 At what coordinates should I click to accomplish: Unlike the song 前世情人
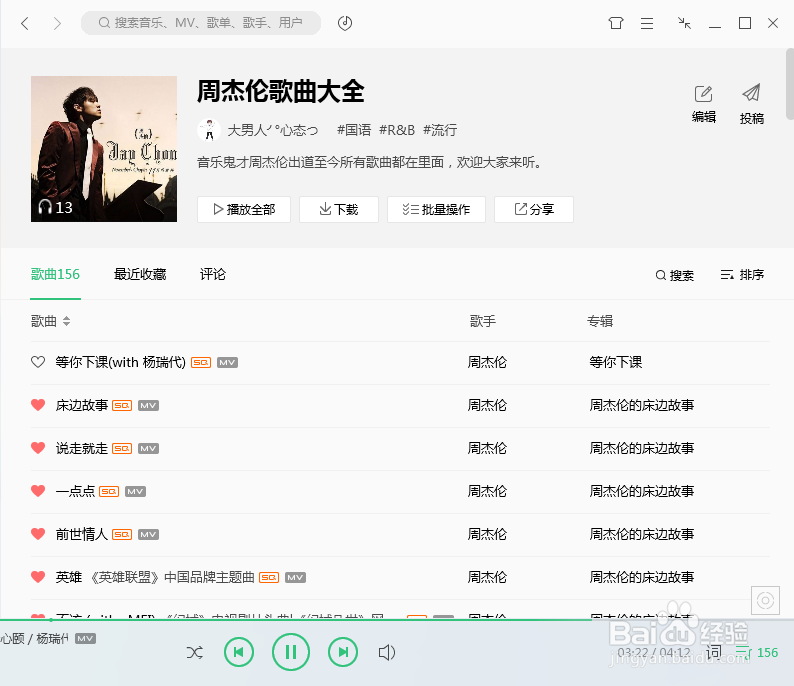click(x=38, y=534)
